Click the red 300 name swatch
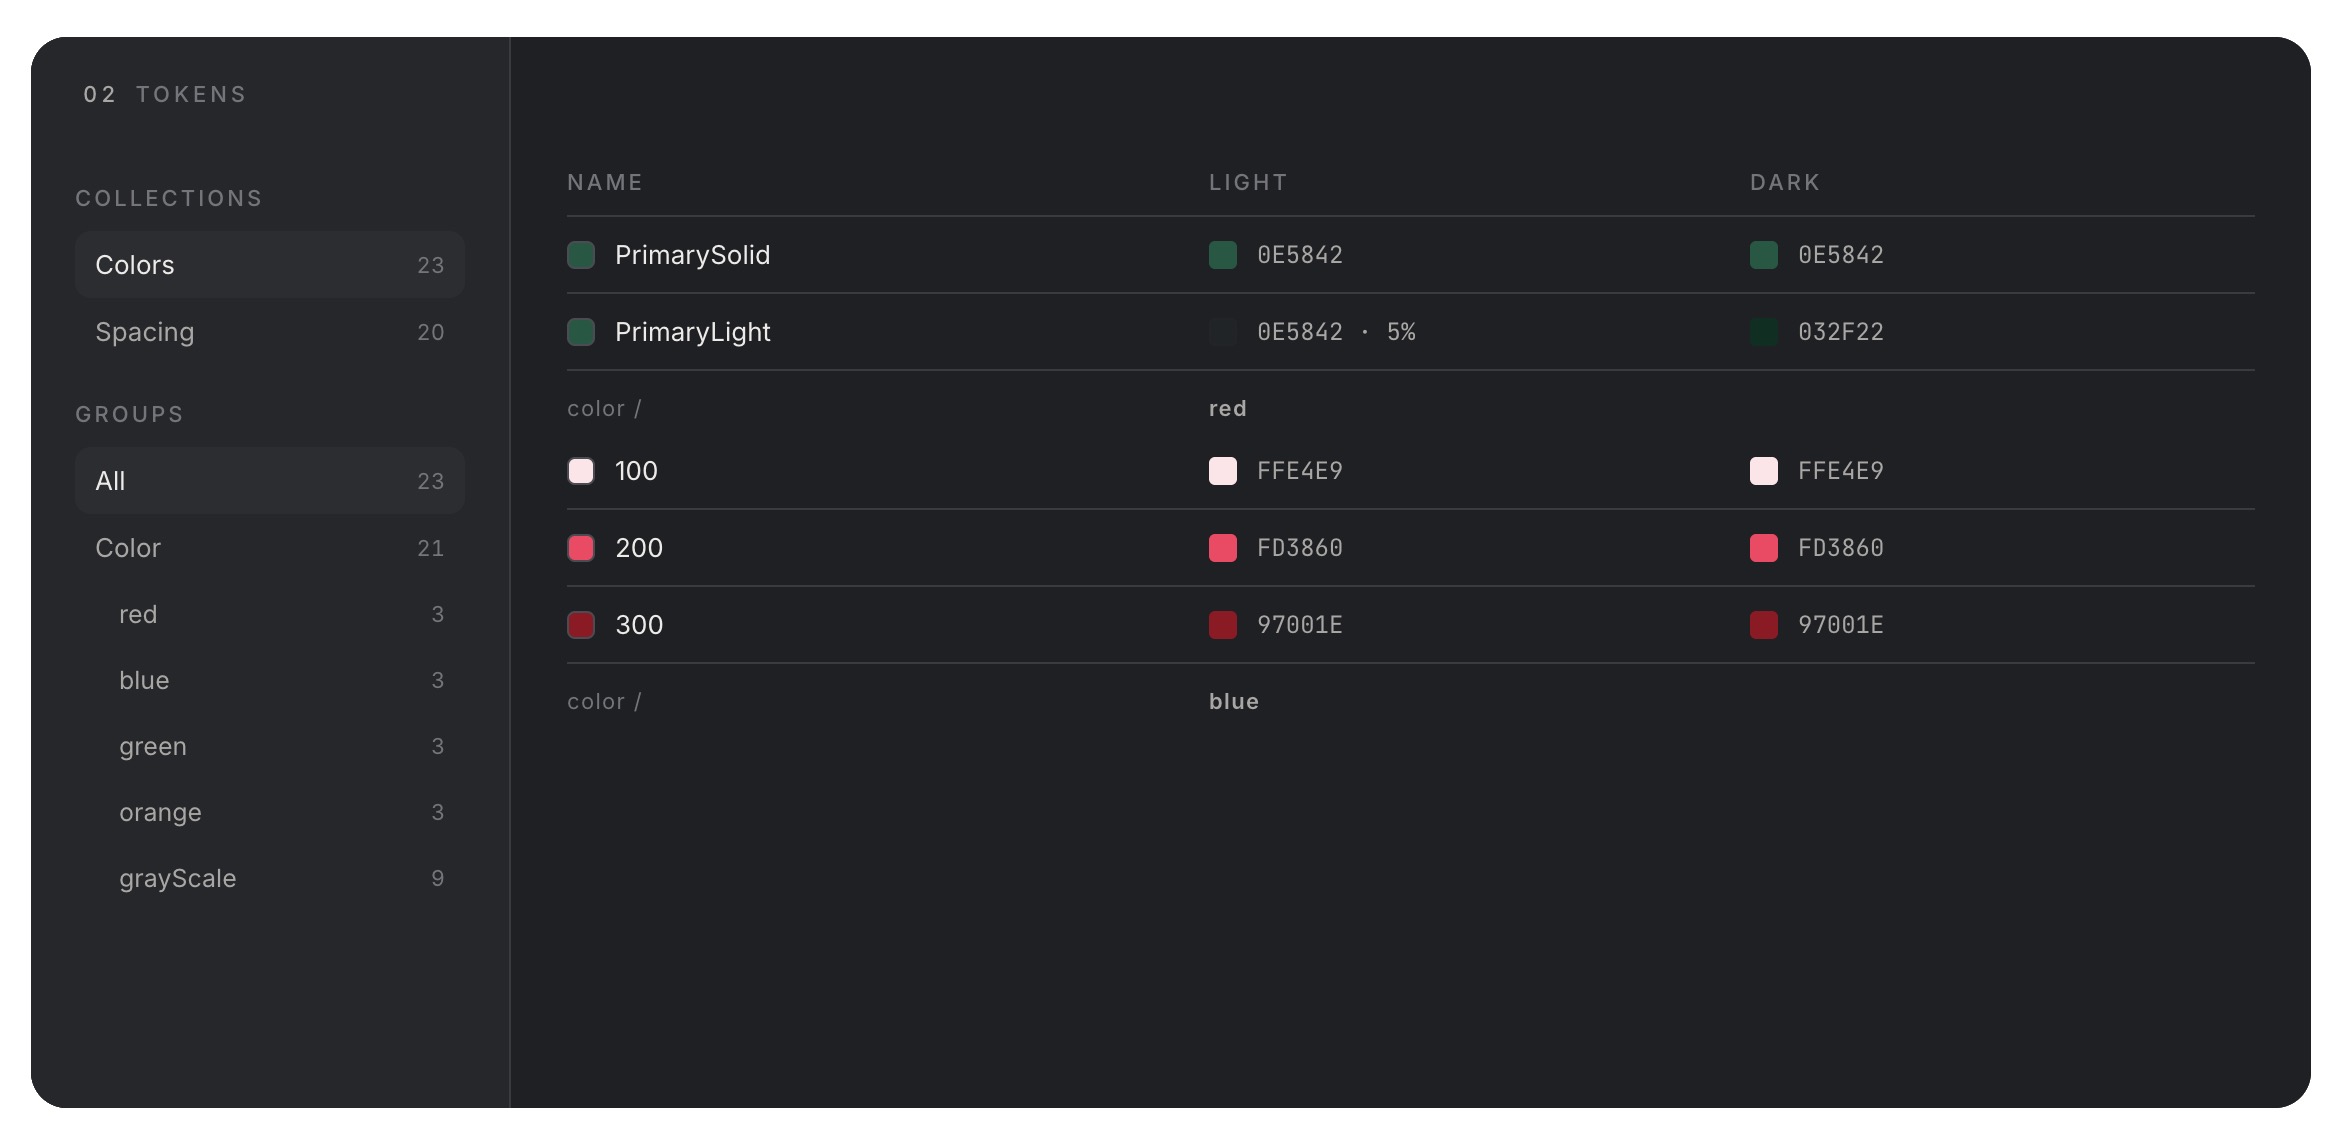Viewport: 2344px width, 1136px height. click(x=581, y=625)
